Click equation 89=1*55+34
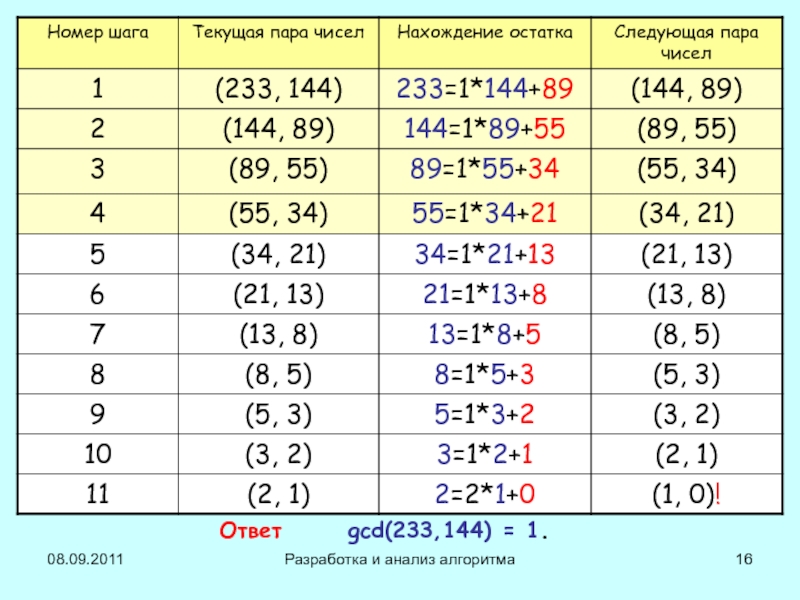This screenshot has width=800, height=600. [485, 168]
